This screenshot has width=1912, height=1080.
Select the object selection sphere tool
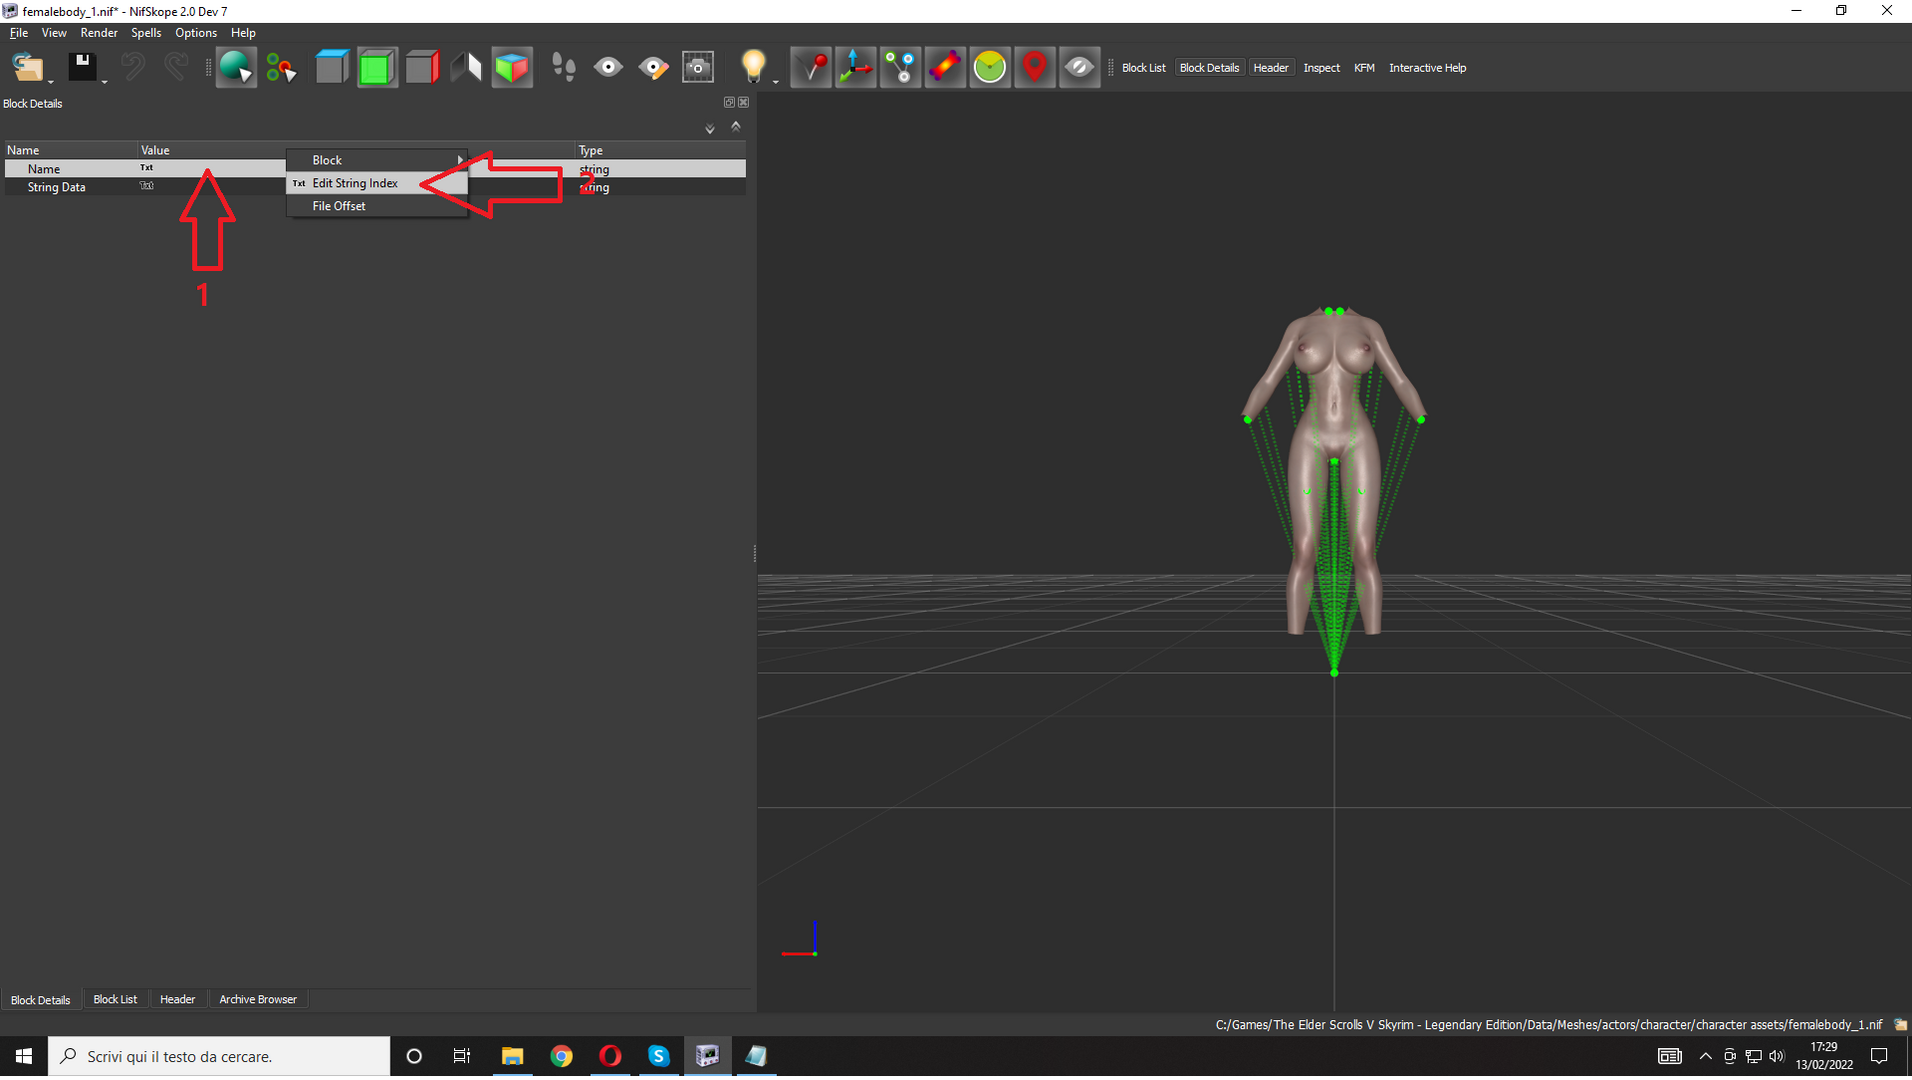click(236, 67)
